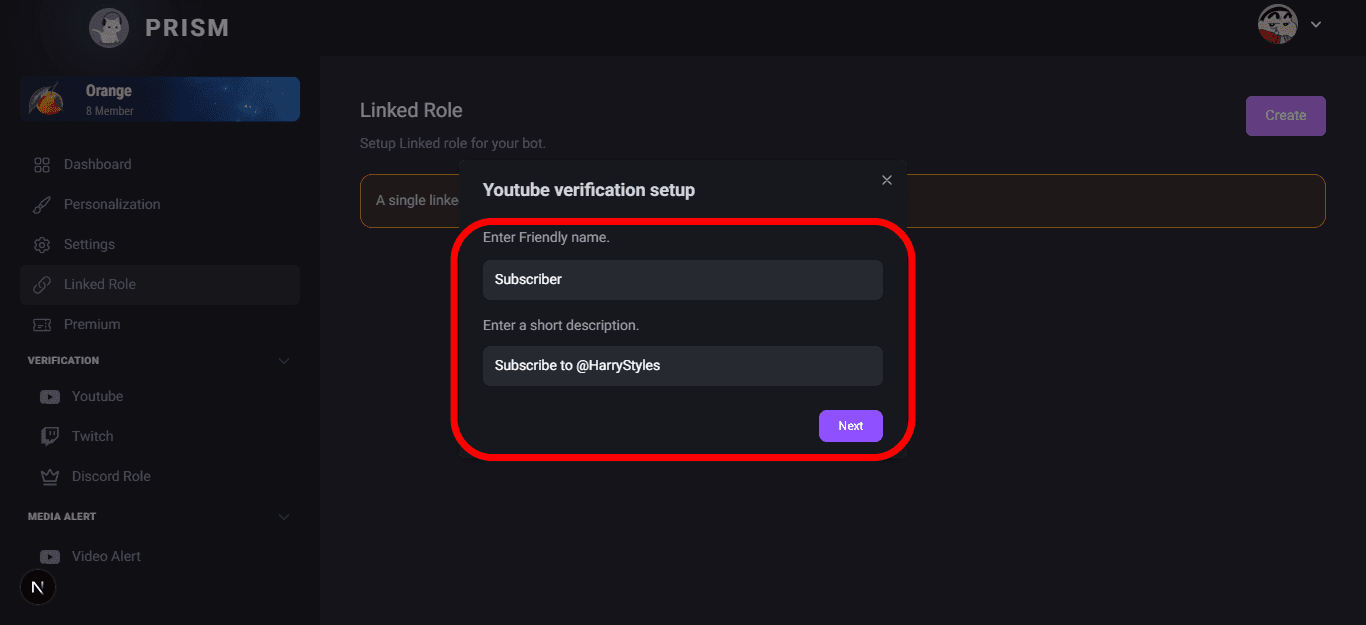Click the Premium ticket icon
The width and height of the screenshot is (1366, 625).
pyautogui.click(x=42, y=325)
